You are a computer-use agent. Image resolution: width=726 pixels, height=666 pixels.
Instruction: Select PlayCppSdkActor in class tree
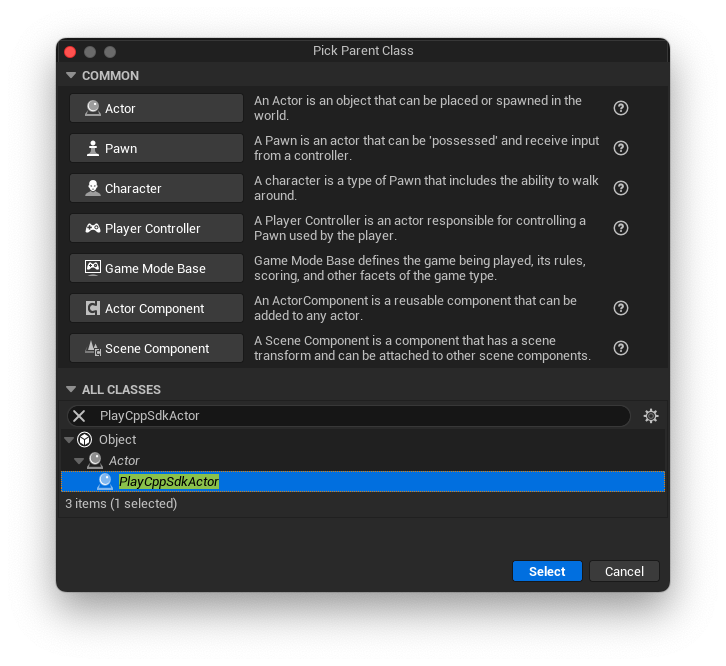[x=169, y=482]
